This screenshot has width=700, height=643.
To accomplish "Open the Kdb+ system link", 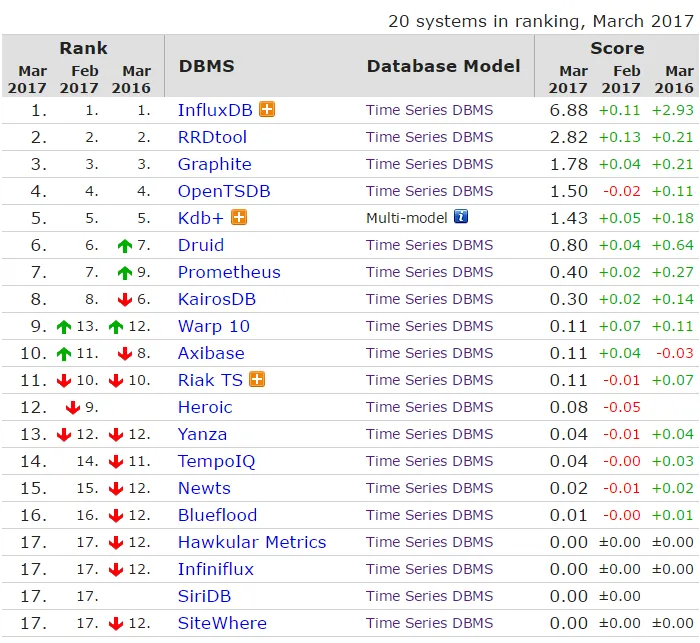I will (200, 218).
